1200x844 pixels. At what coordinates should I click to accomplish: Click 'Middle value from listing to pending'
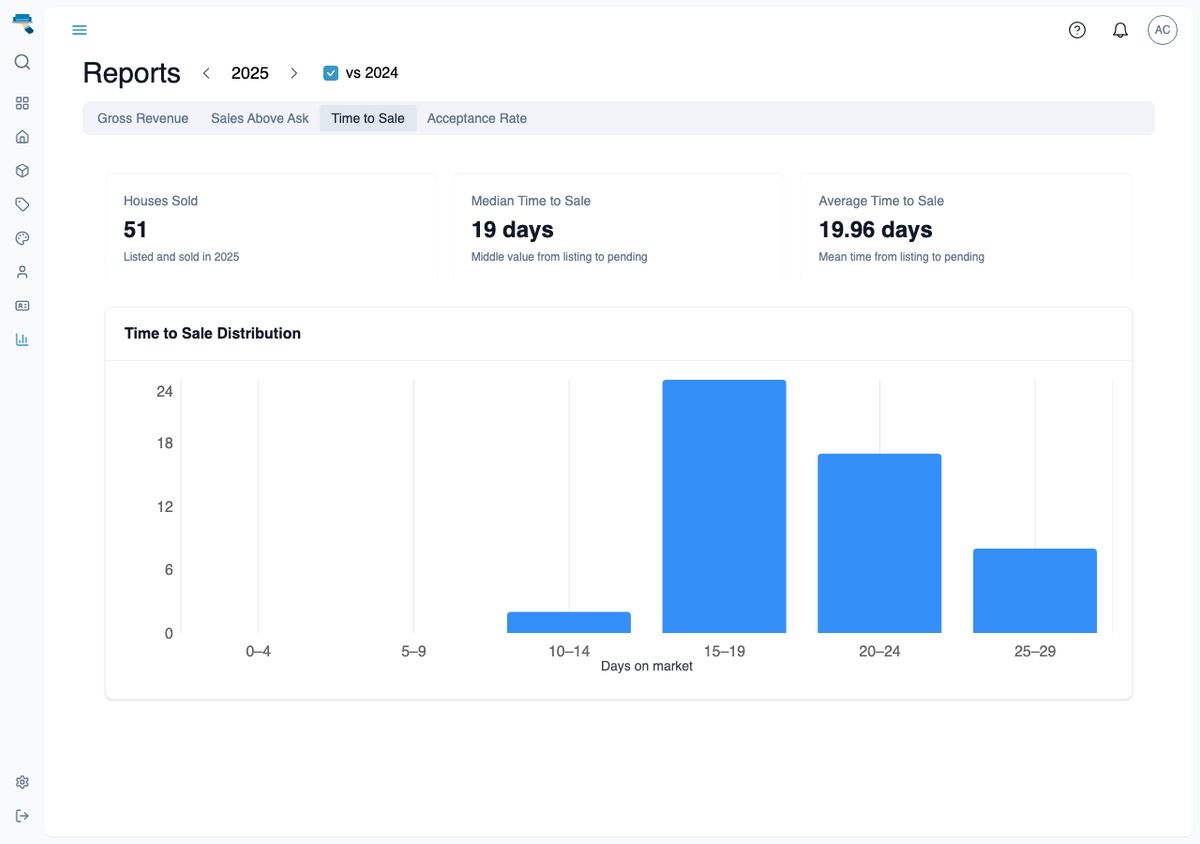[x=559, y=257]
